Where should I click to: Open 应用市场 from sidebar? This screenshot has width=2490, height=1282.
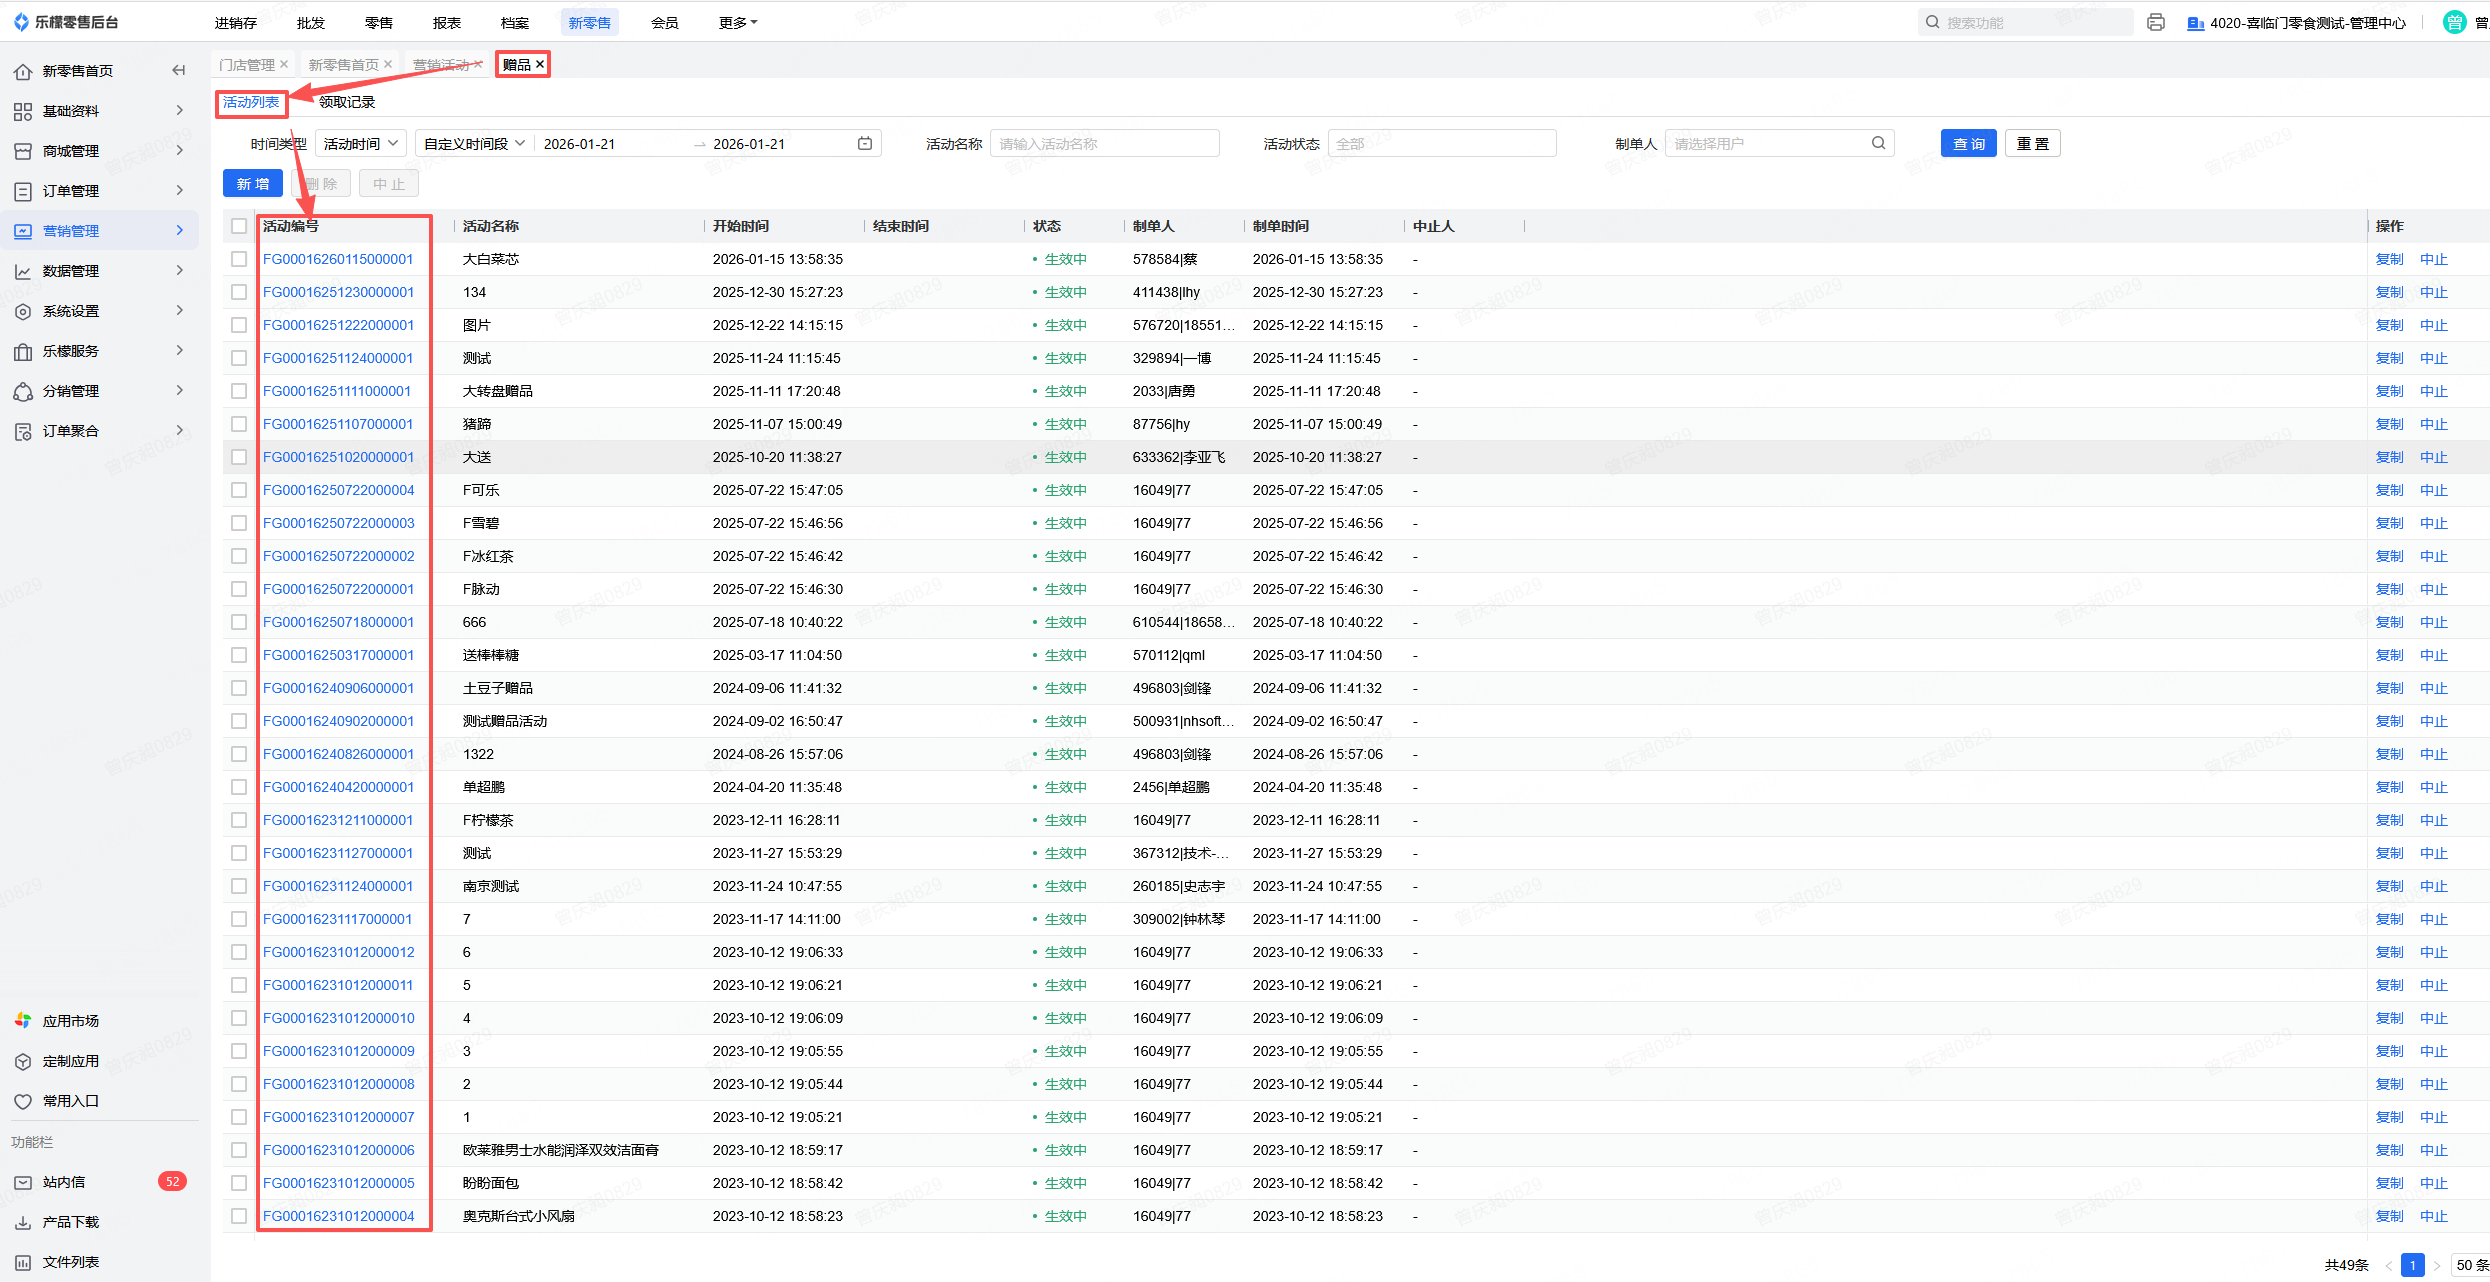[70, 1021]
